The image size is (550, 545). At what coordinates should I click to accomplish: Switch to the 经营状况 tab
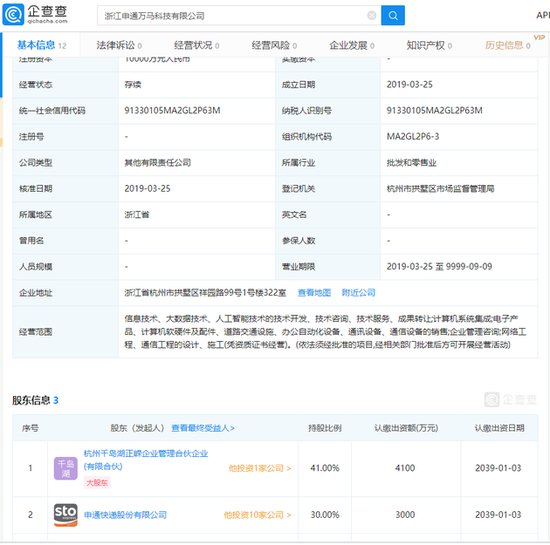click(x=196, y=45)
